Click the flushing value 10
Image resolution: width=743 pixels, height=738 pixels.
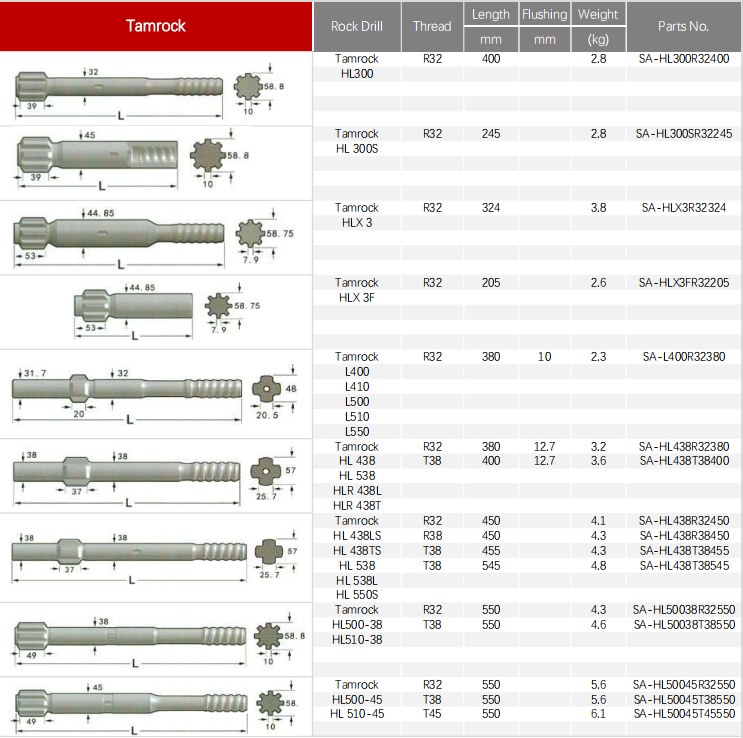click(544, 356)
